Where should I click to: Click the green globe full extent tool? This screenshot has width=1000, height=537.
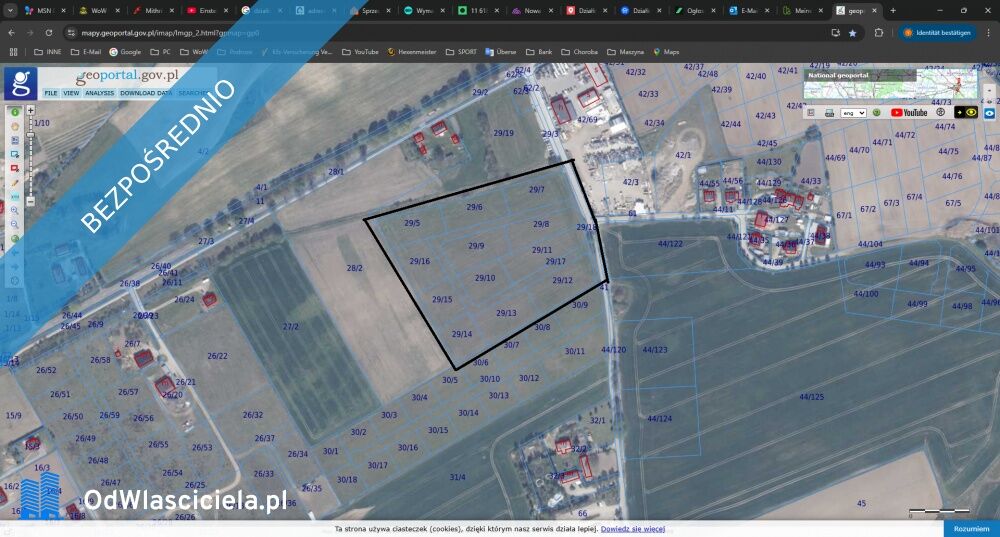point(15,239)
